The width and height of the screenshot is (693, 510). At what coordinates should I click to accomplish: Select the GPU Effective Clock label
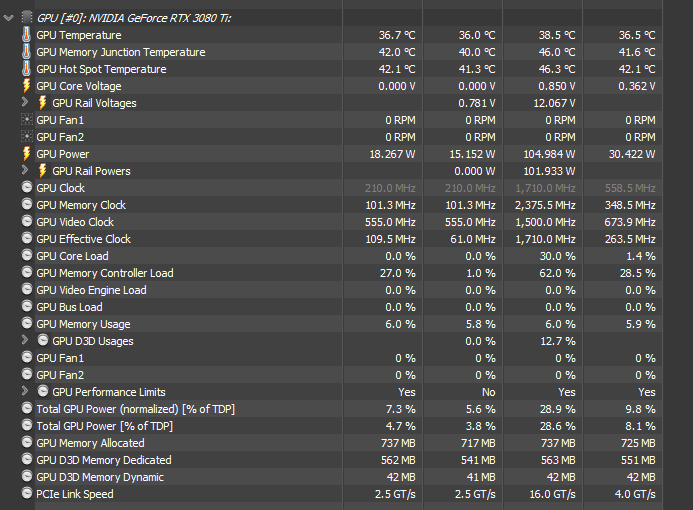point(84,239)
